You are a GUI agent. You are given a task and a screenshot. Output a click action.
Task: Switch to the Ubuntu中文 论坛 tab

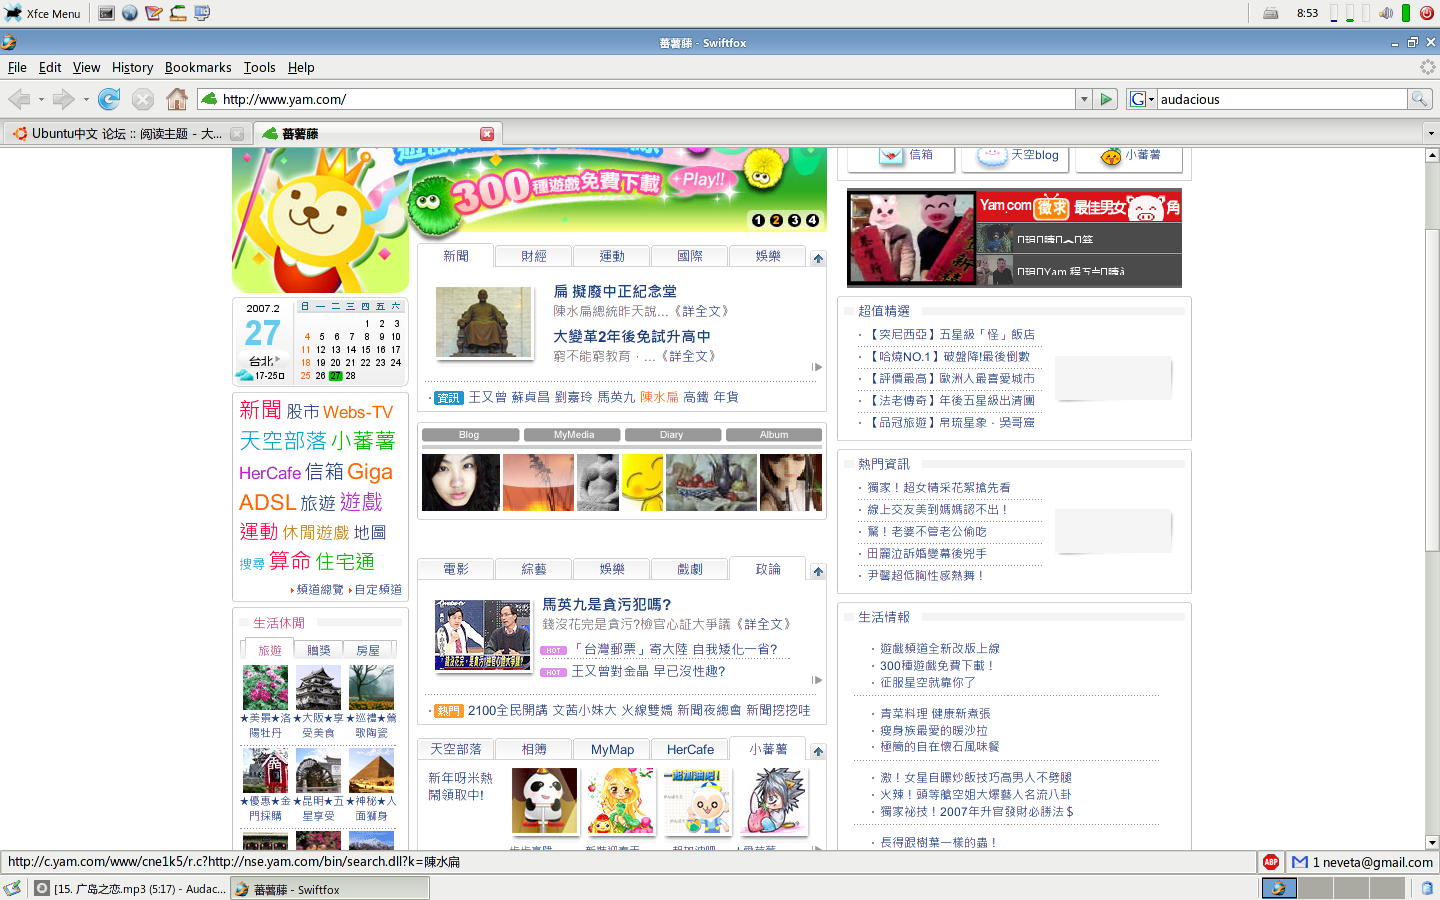126,134
